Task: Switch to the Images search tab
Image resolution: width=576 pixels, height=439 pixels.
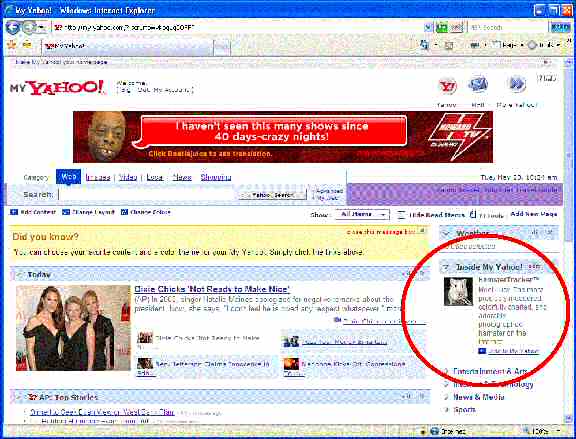Action: click(x=98, y=177)
